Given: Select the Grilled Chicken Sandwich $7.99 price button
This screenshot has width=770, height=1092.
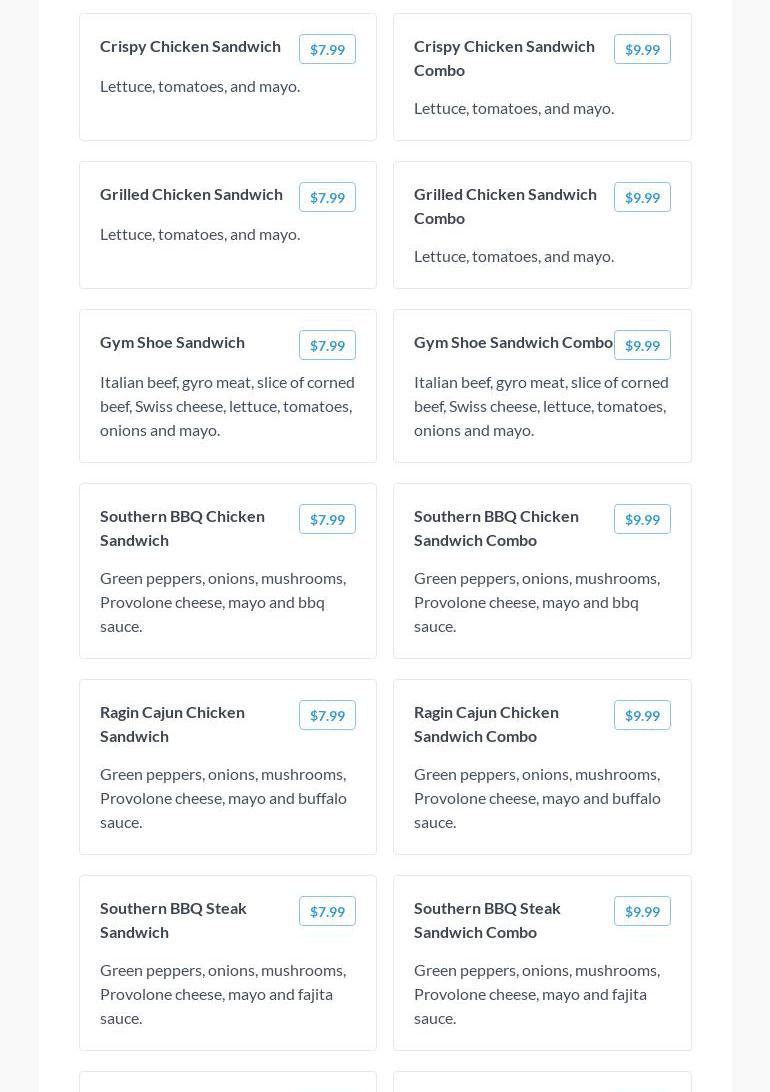Looking at the screenshot, I should [327, 197].
